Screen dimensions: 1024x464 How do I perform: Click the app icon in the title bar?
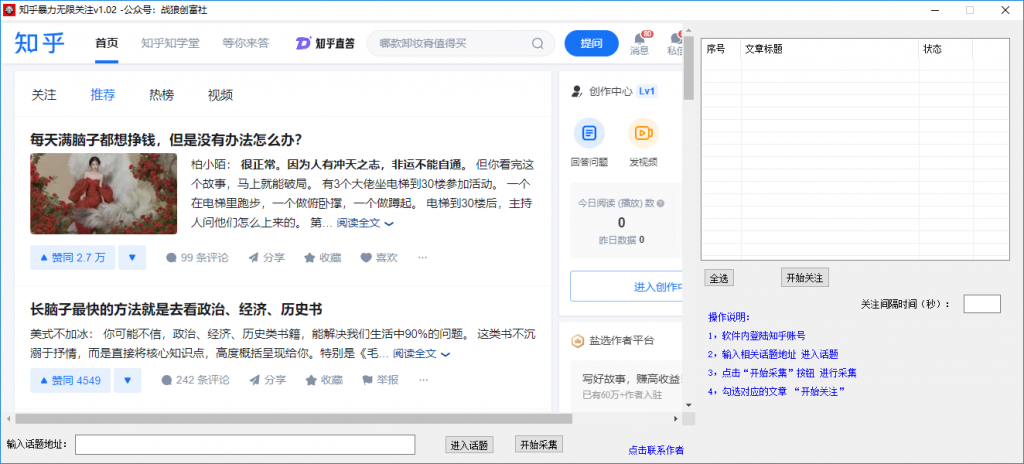coord(9,10)
